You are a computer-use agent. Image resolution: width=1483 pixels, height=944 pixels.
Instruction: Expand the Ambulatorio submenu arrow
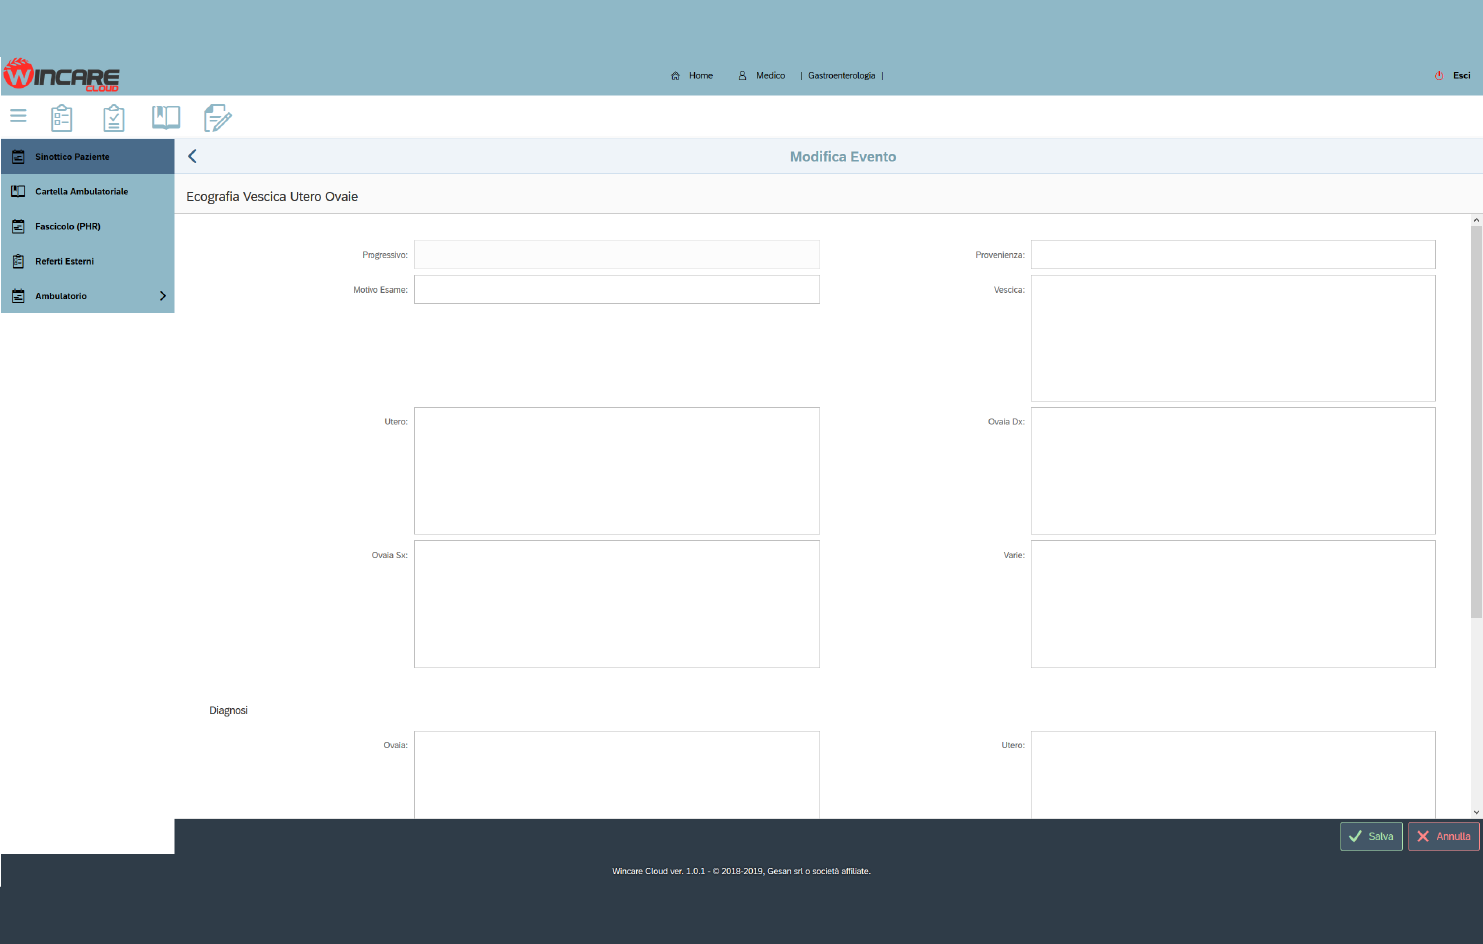click(x=163, y=296)
